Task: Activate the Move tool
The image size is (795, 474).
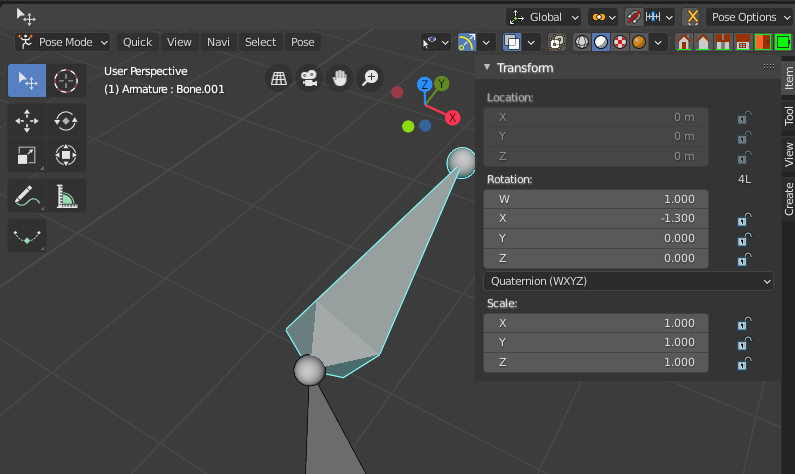Action: [27, 121]
